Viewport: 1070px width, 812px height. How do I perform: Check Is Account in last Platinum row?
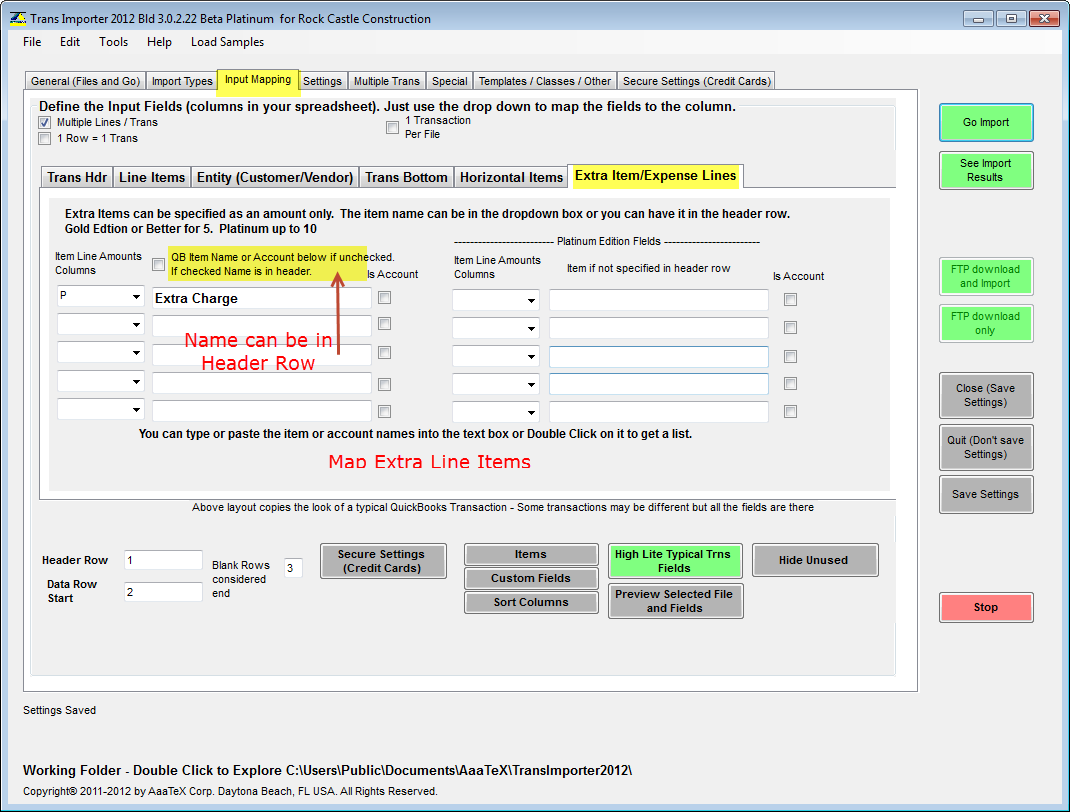click(790, 411)
